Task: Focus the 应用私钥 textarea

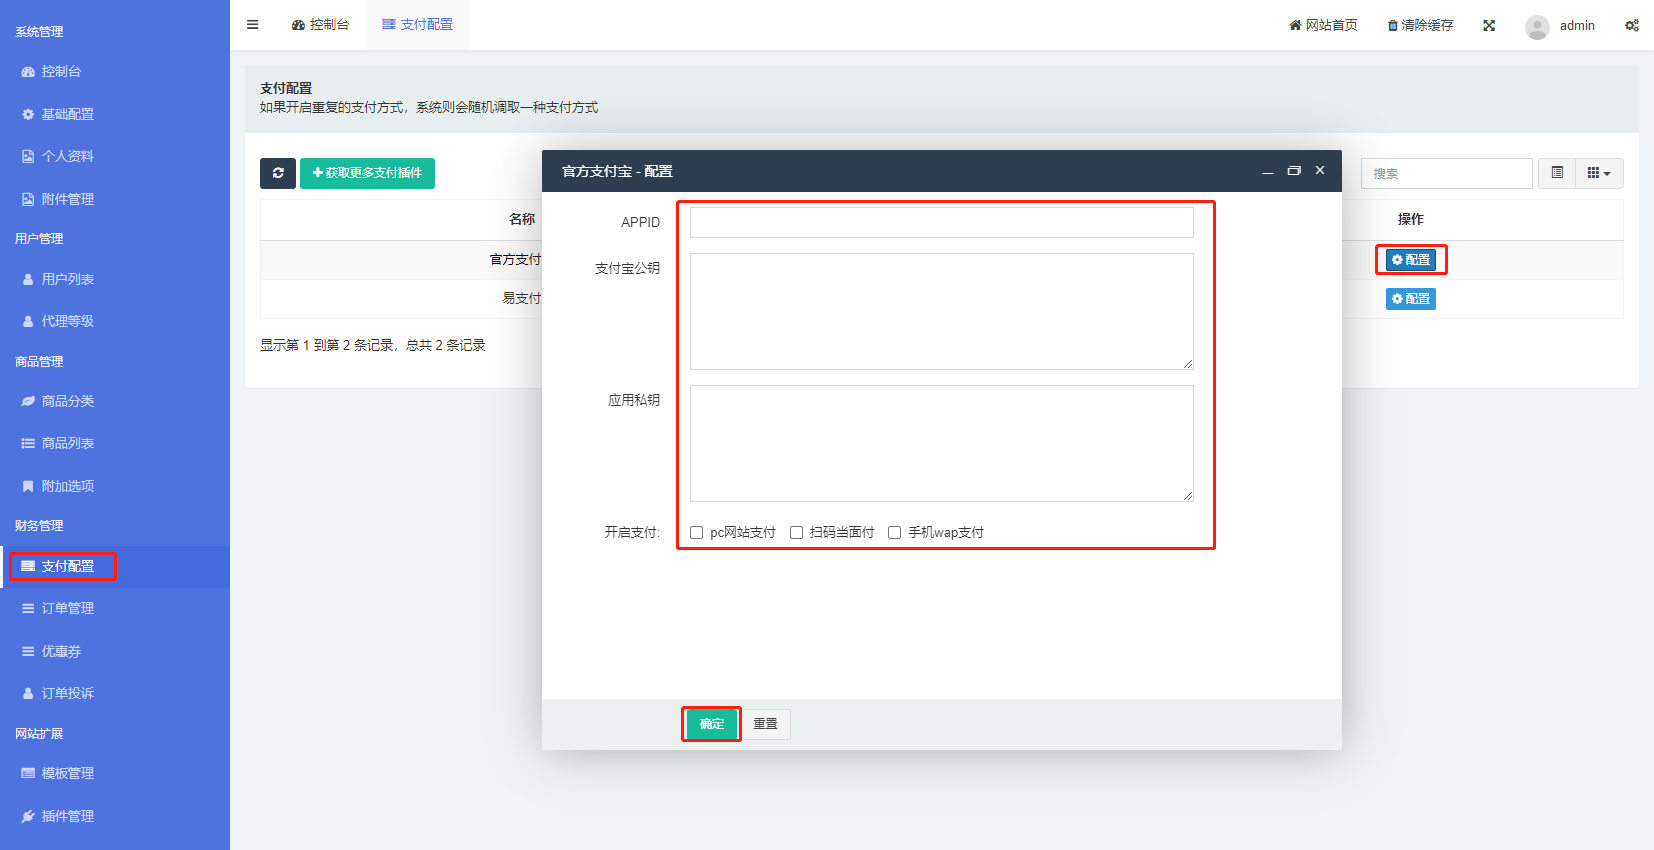Action: [x=942, y=443]
